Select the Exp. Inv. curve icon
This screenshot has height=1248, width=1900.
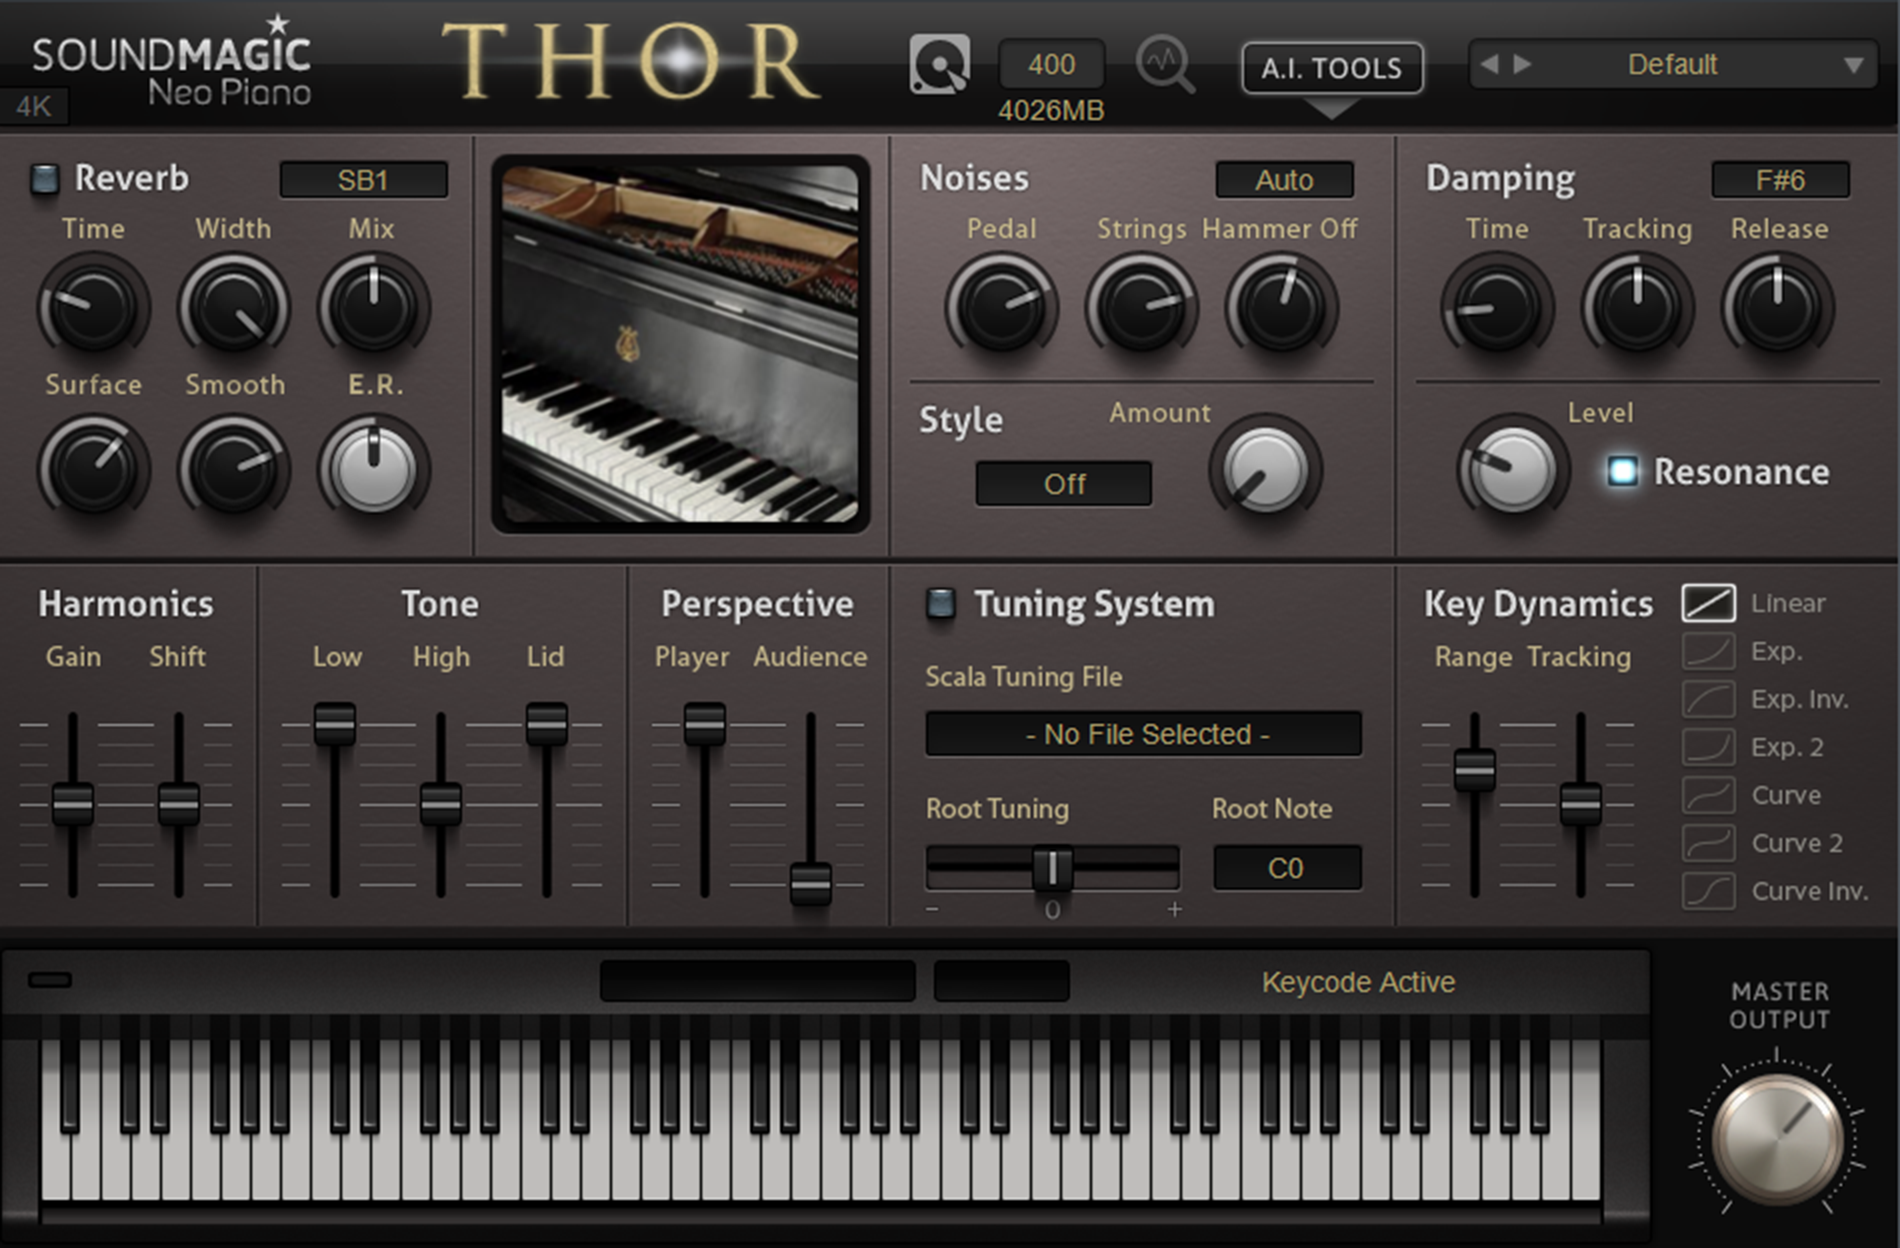point(1708,699)
